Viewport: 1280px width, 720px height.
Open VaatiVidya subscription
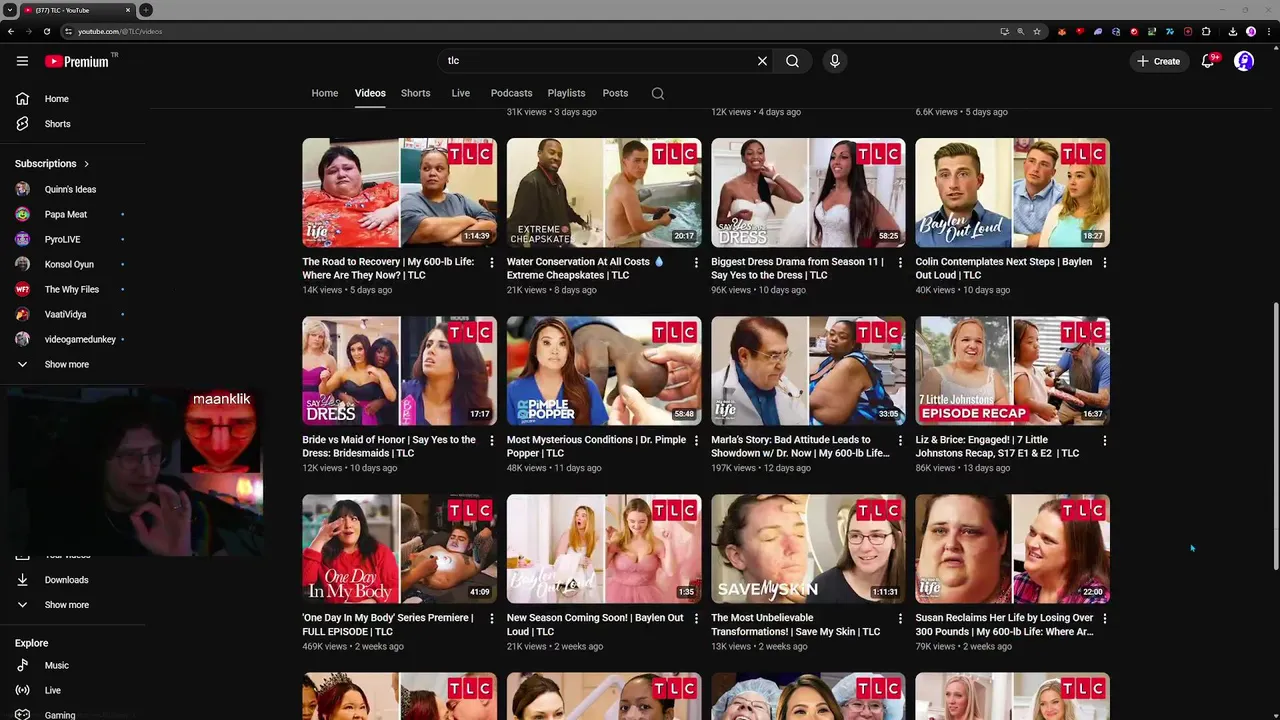65,314
